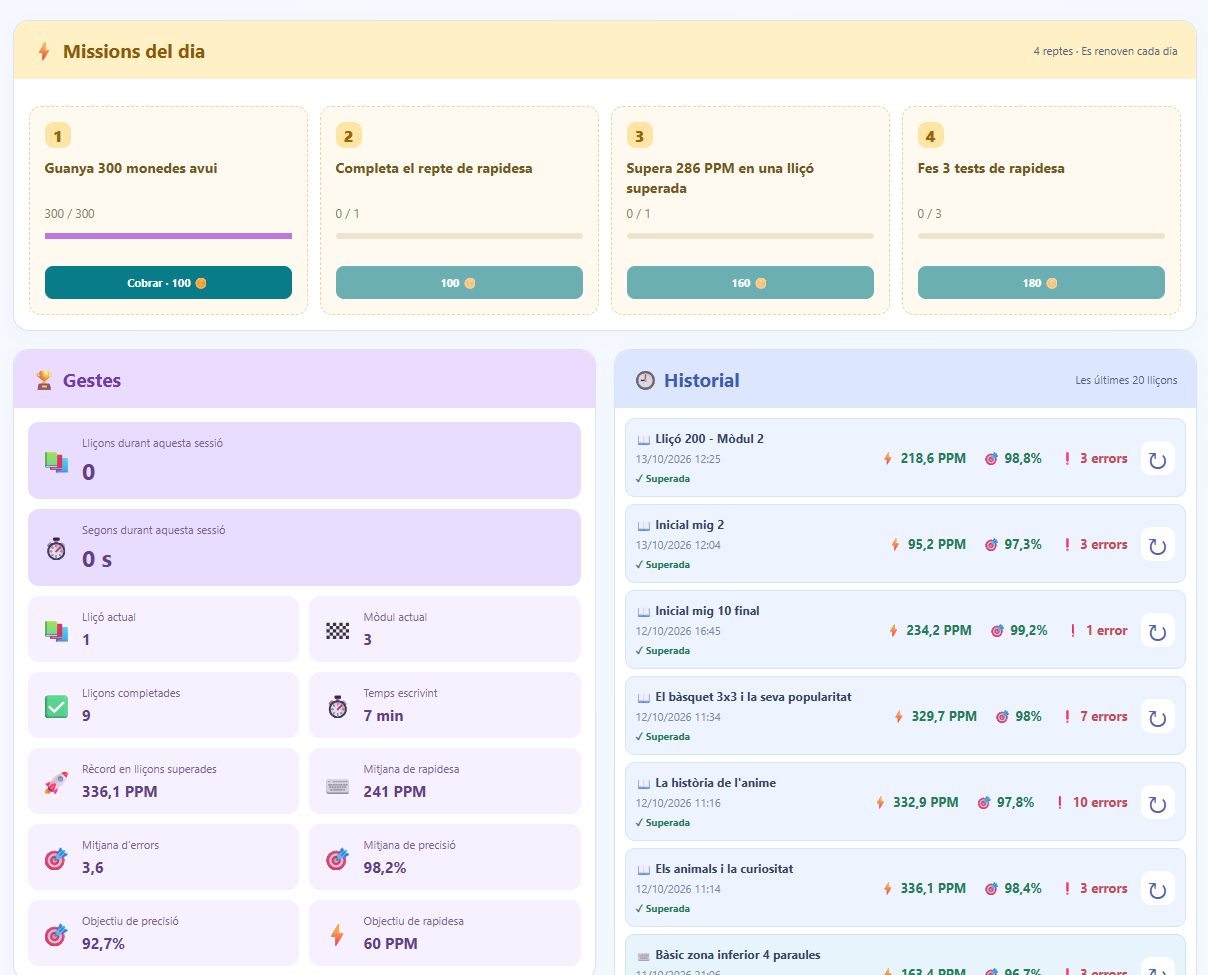The image size is (1208, 975).
Task: Click the target icon for Mitjana d'errors
Action: [56, 858]
